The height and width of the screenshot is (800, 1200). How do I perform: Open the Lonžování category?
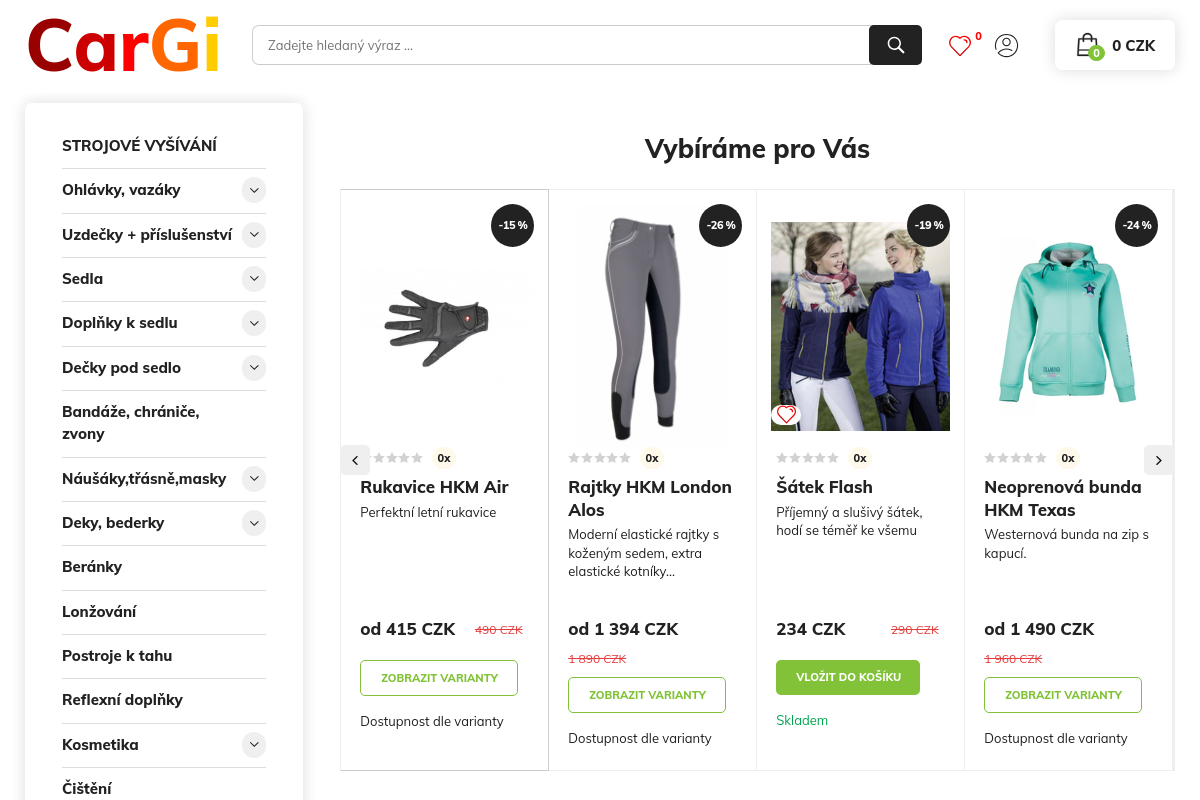99,612
